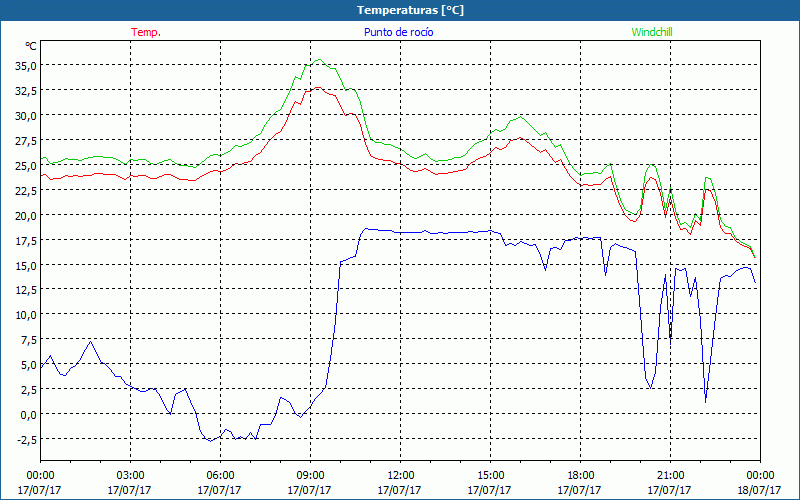Click the 17,5 y-axis value
The width and height of the screenshot is (800, 500).
(25, 240)
